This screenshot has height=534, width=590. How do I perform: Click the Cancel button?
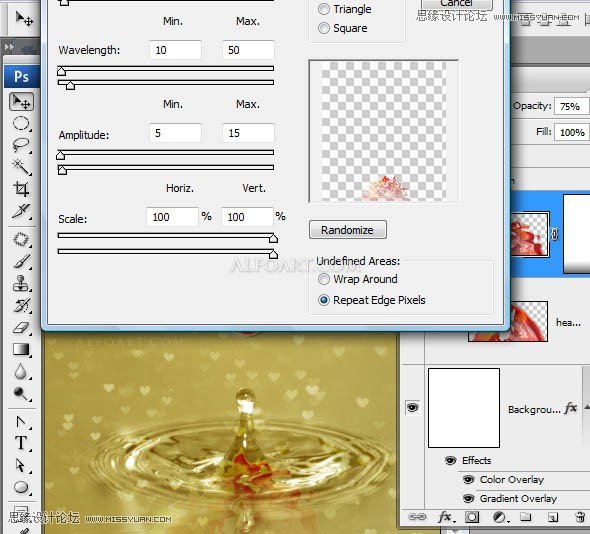click(457, 3)
